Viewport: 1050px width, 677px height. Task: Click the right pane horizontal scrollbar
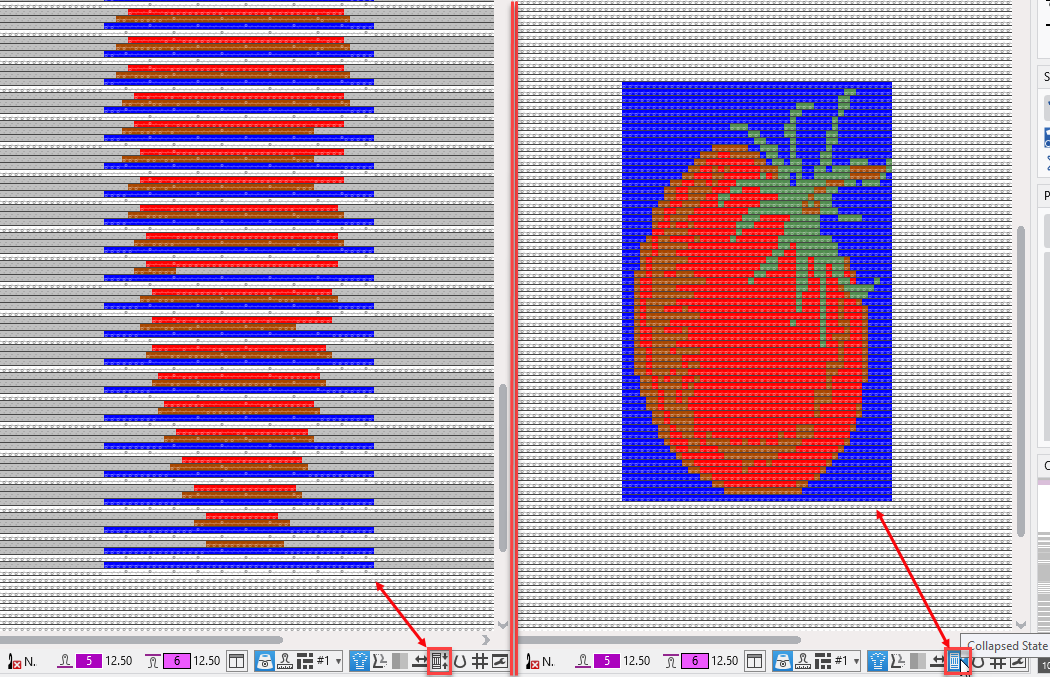pyautogui.click(x=660, y=640)
